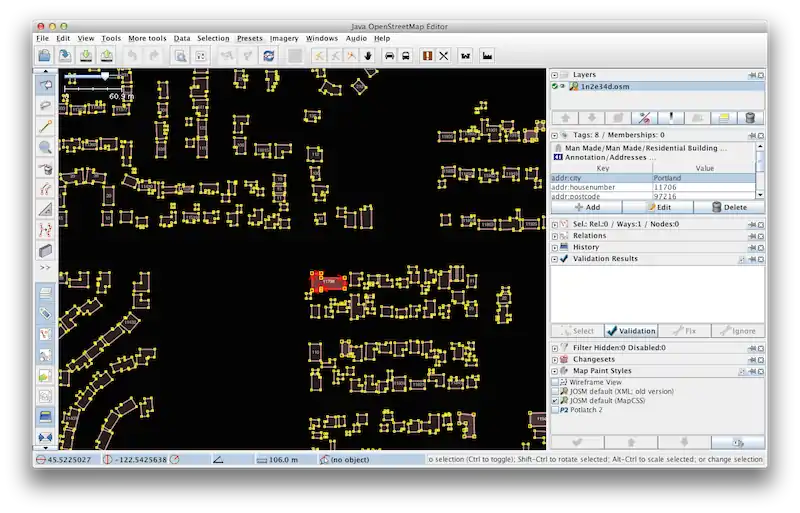Open the Imagery menu
800x513 pixels.
284,38
